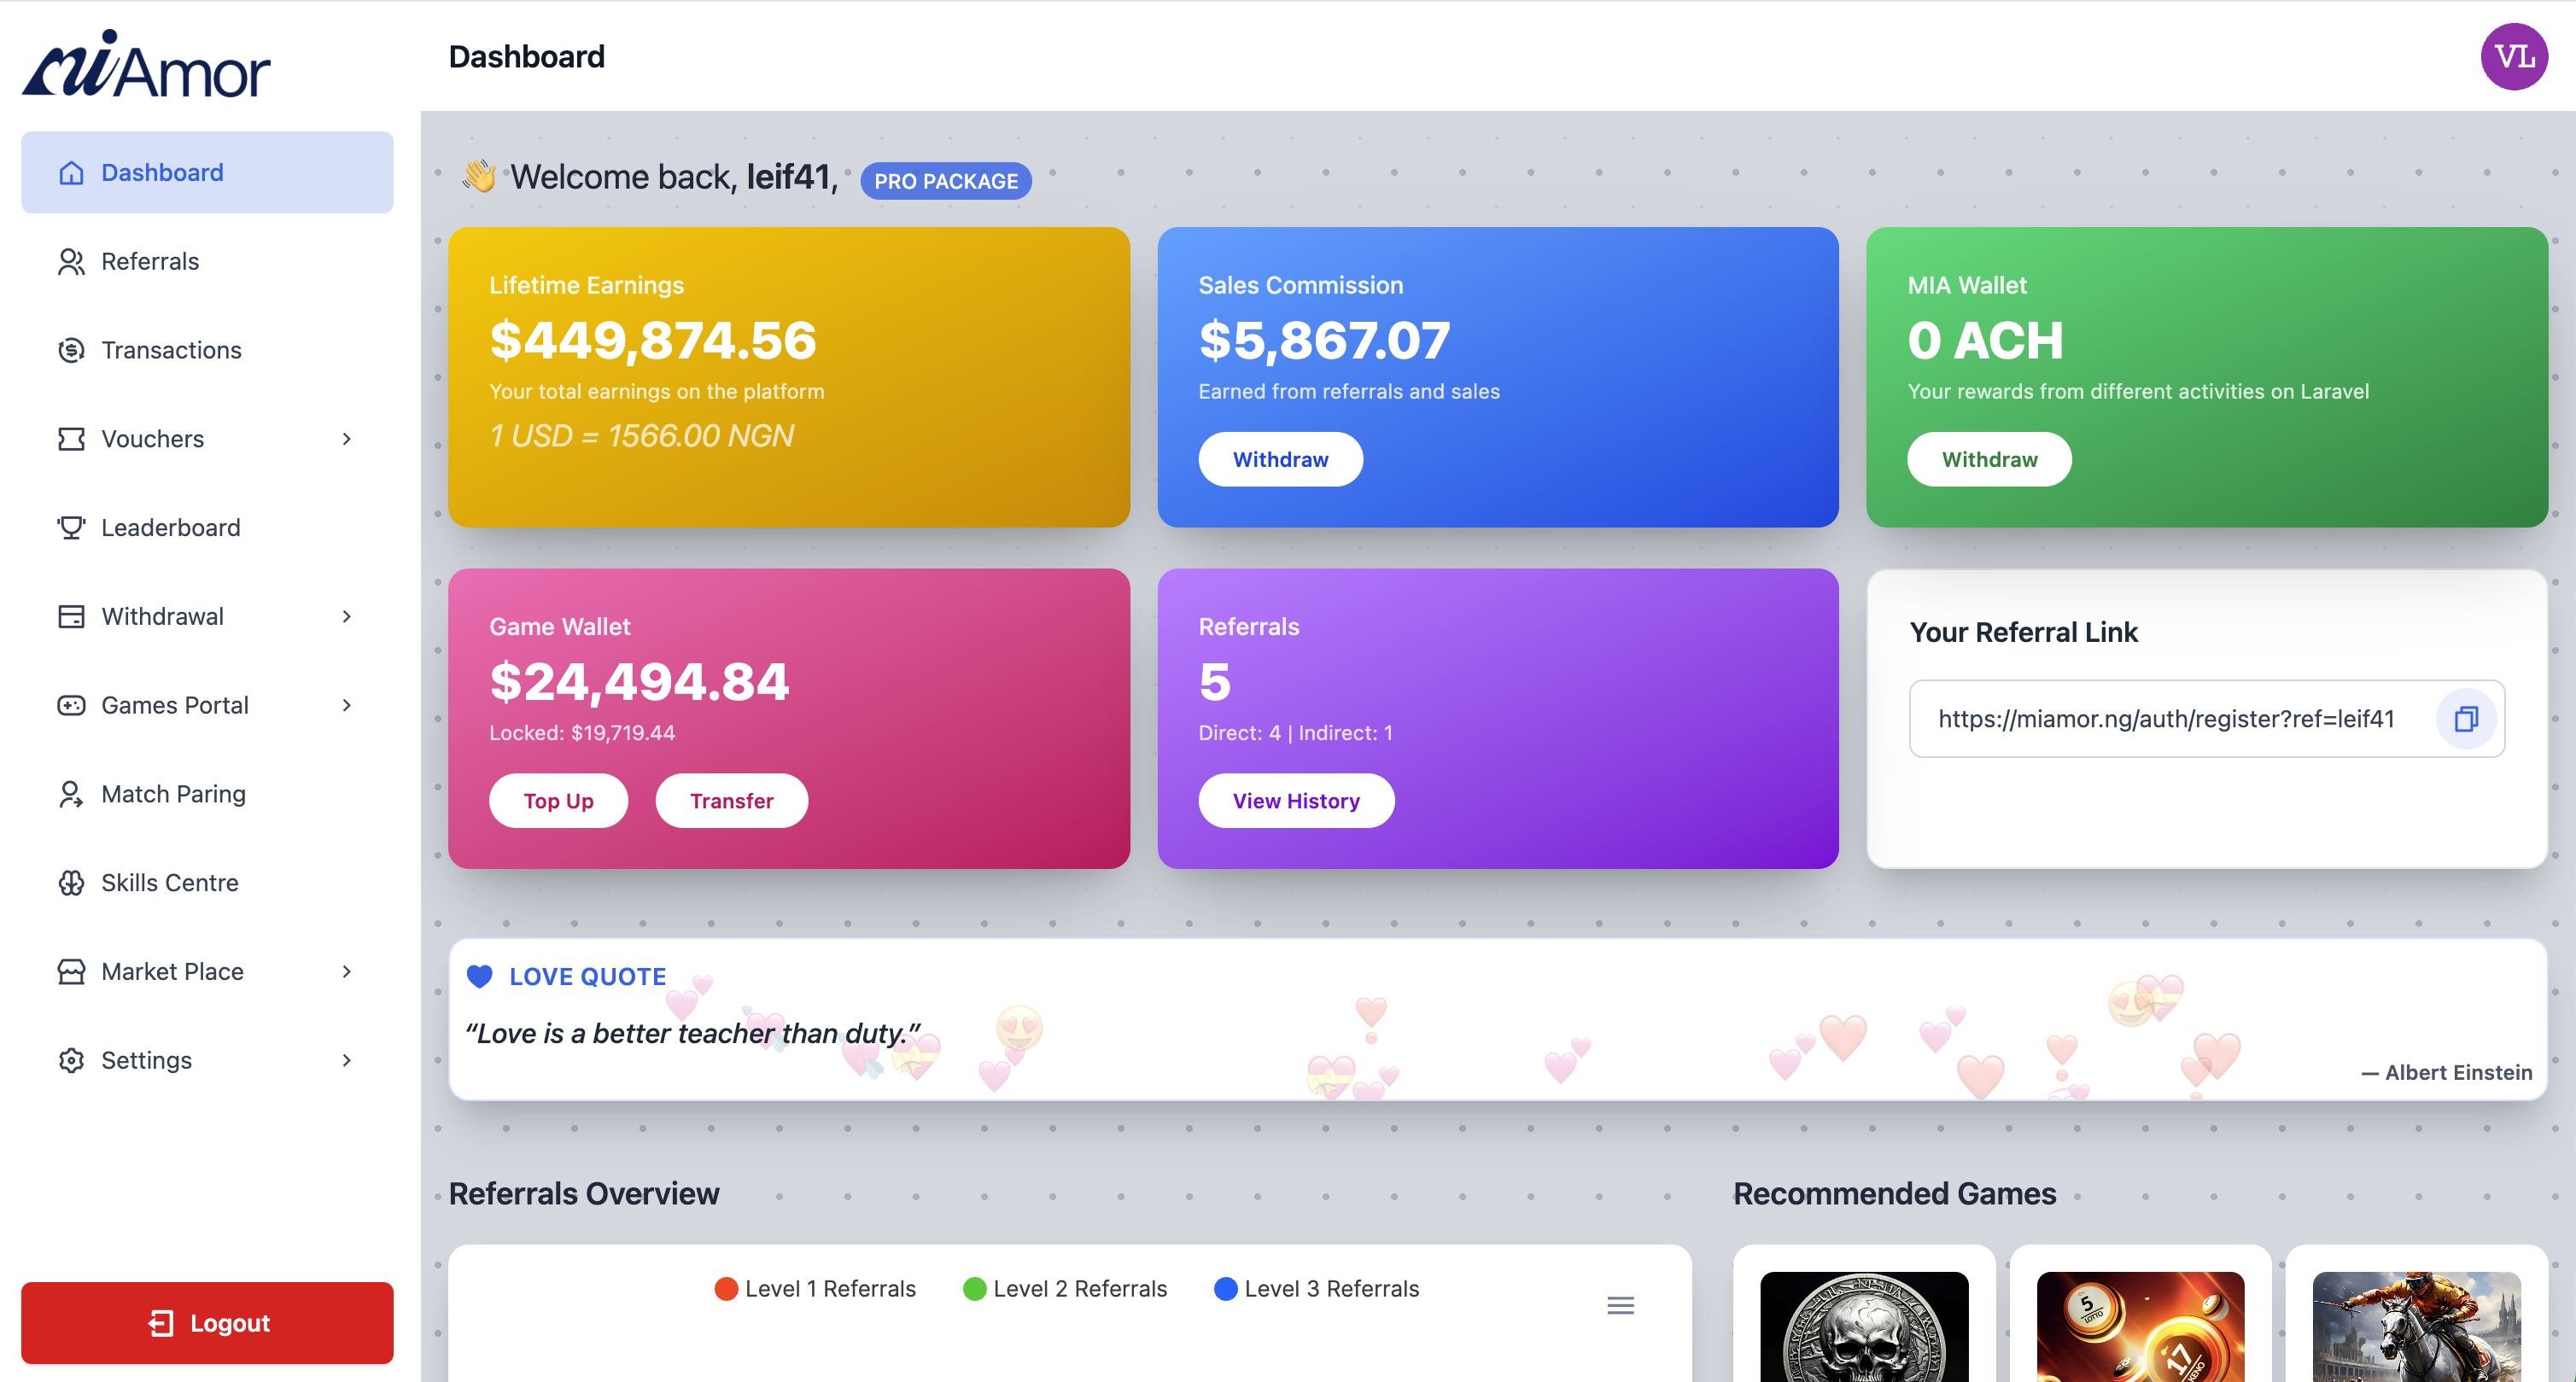Viewport: 2576px width, 1382px height.
Task: Select the Match Paring sidebar icon
Action: (70, 793)
